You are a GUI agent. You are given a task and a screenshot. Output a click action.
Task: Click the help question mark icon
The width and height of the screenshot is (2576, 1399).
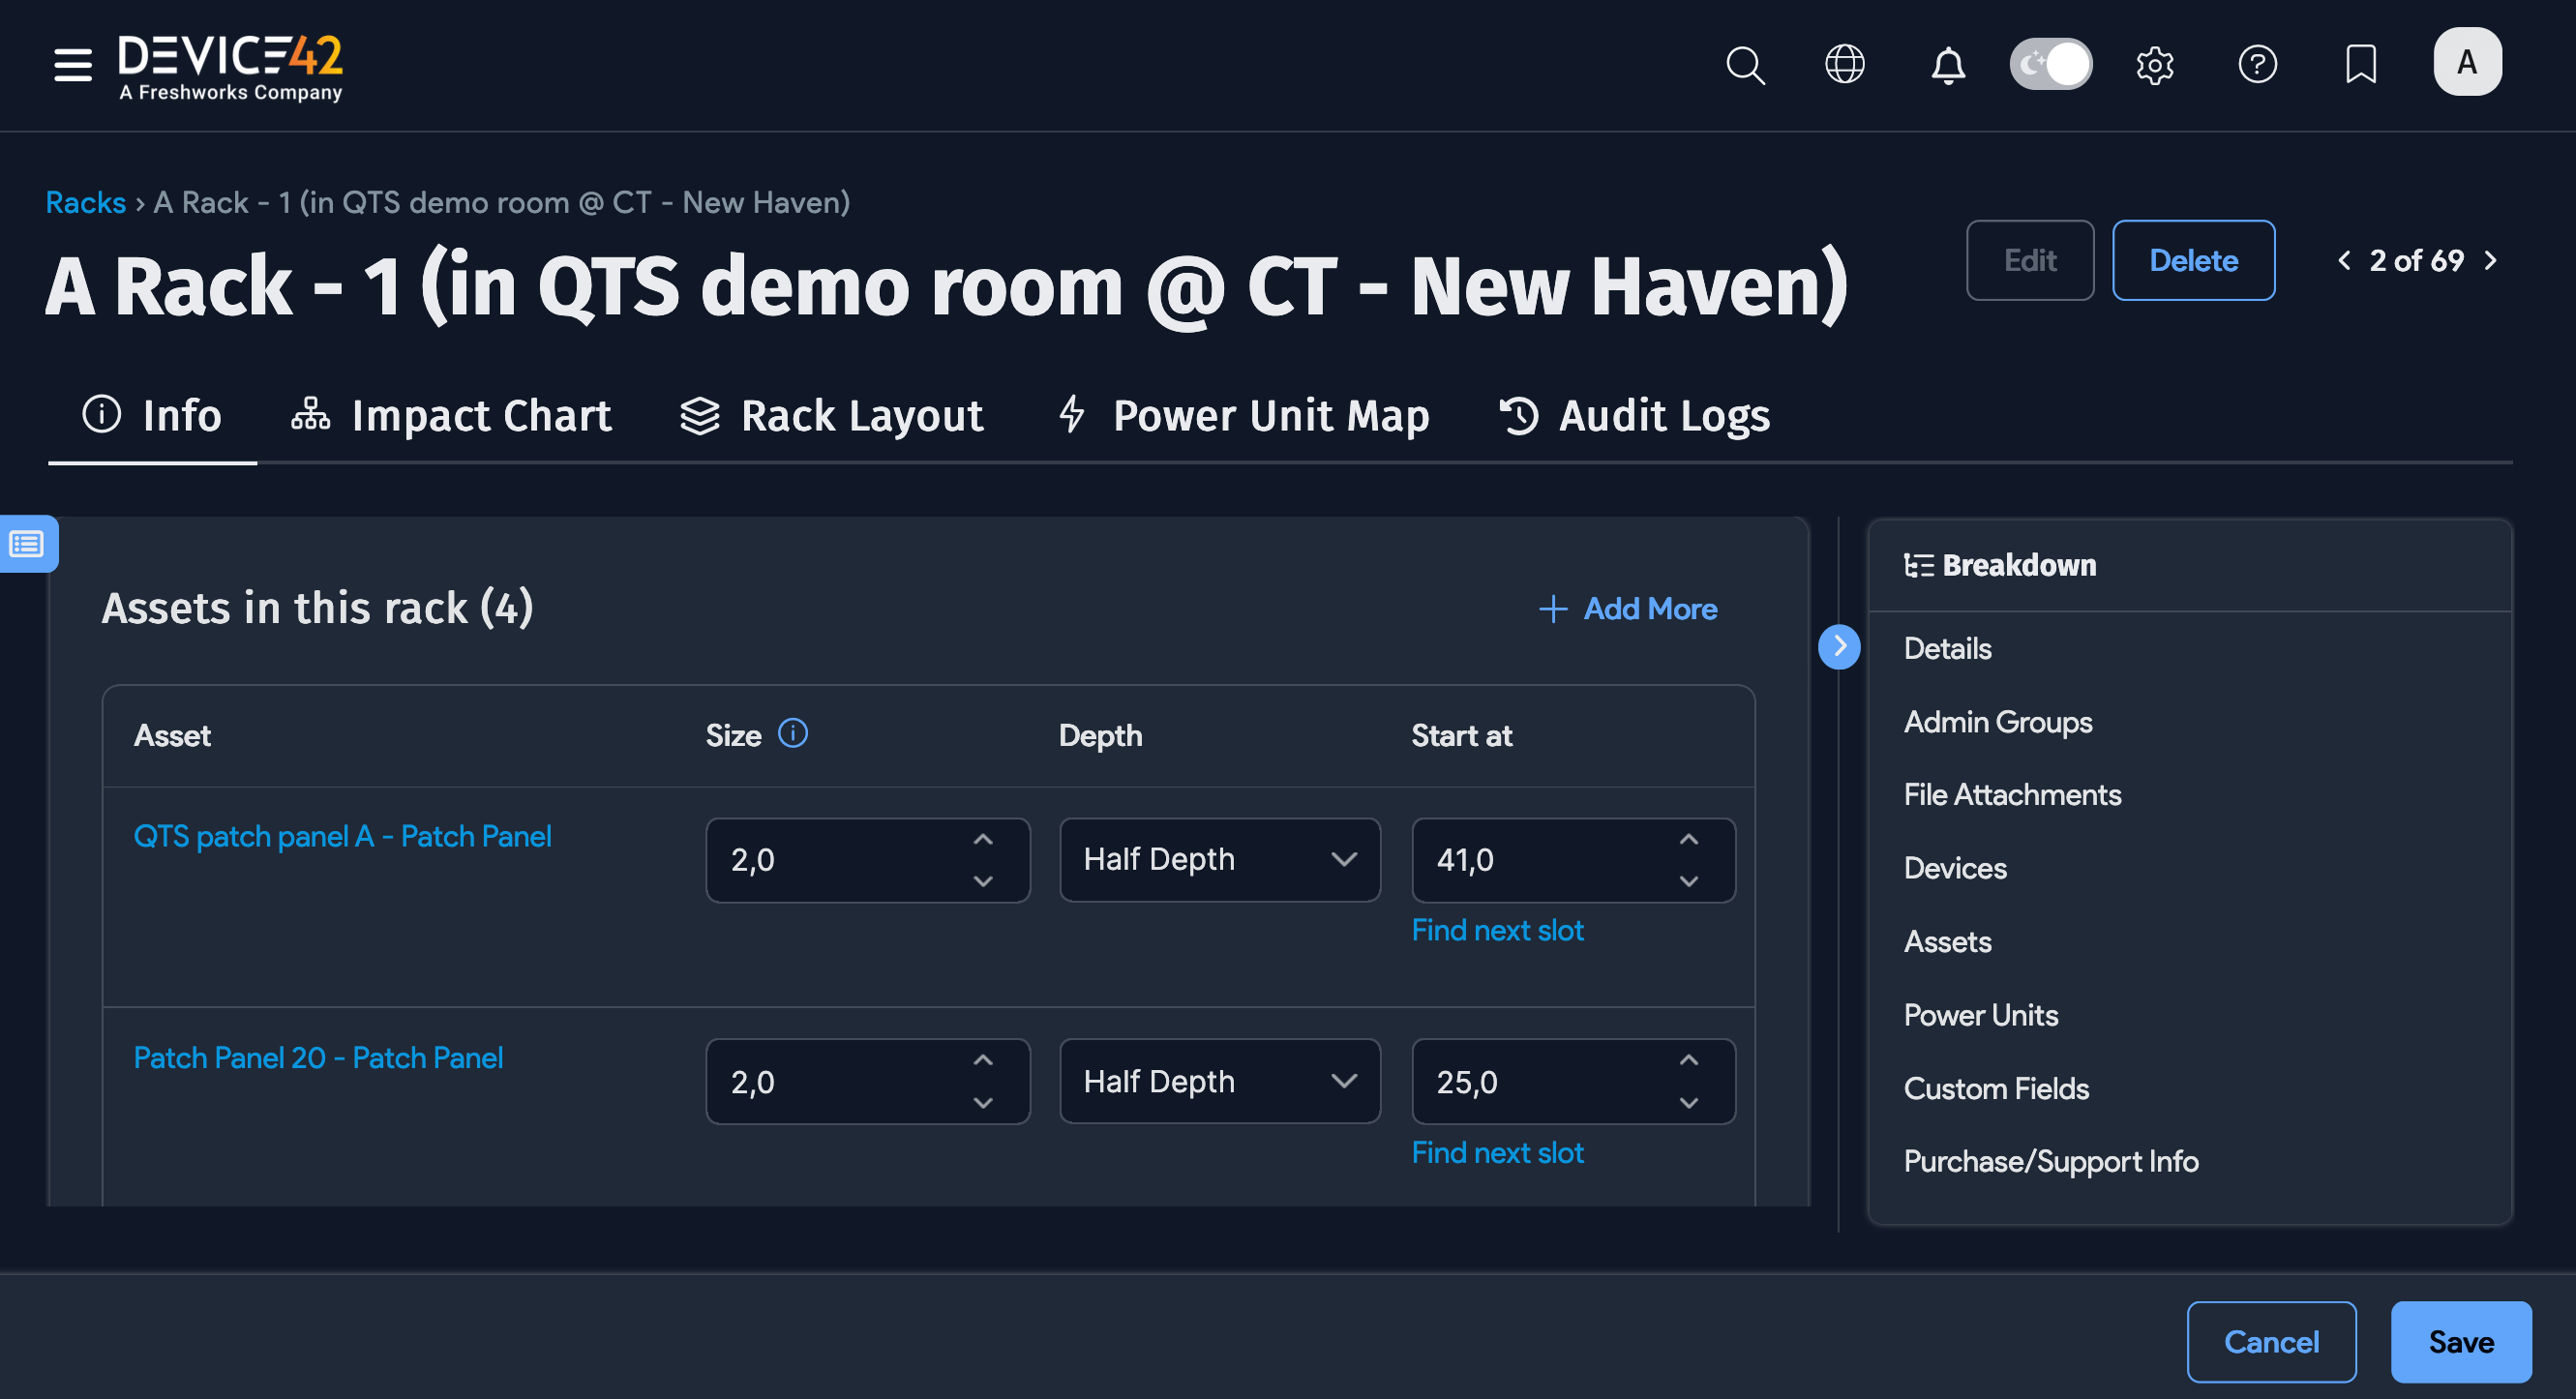pos(2257,65)
